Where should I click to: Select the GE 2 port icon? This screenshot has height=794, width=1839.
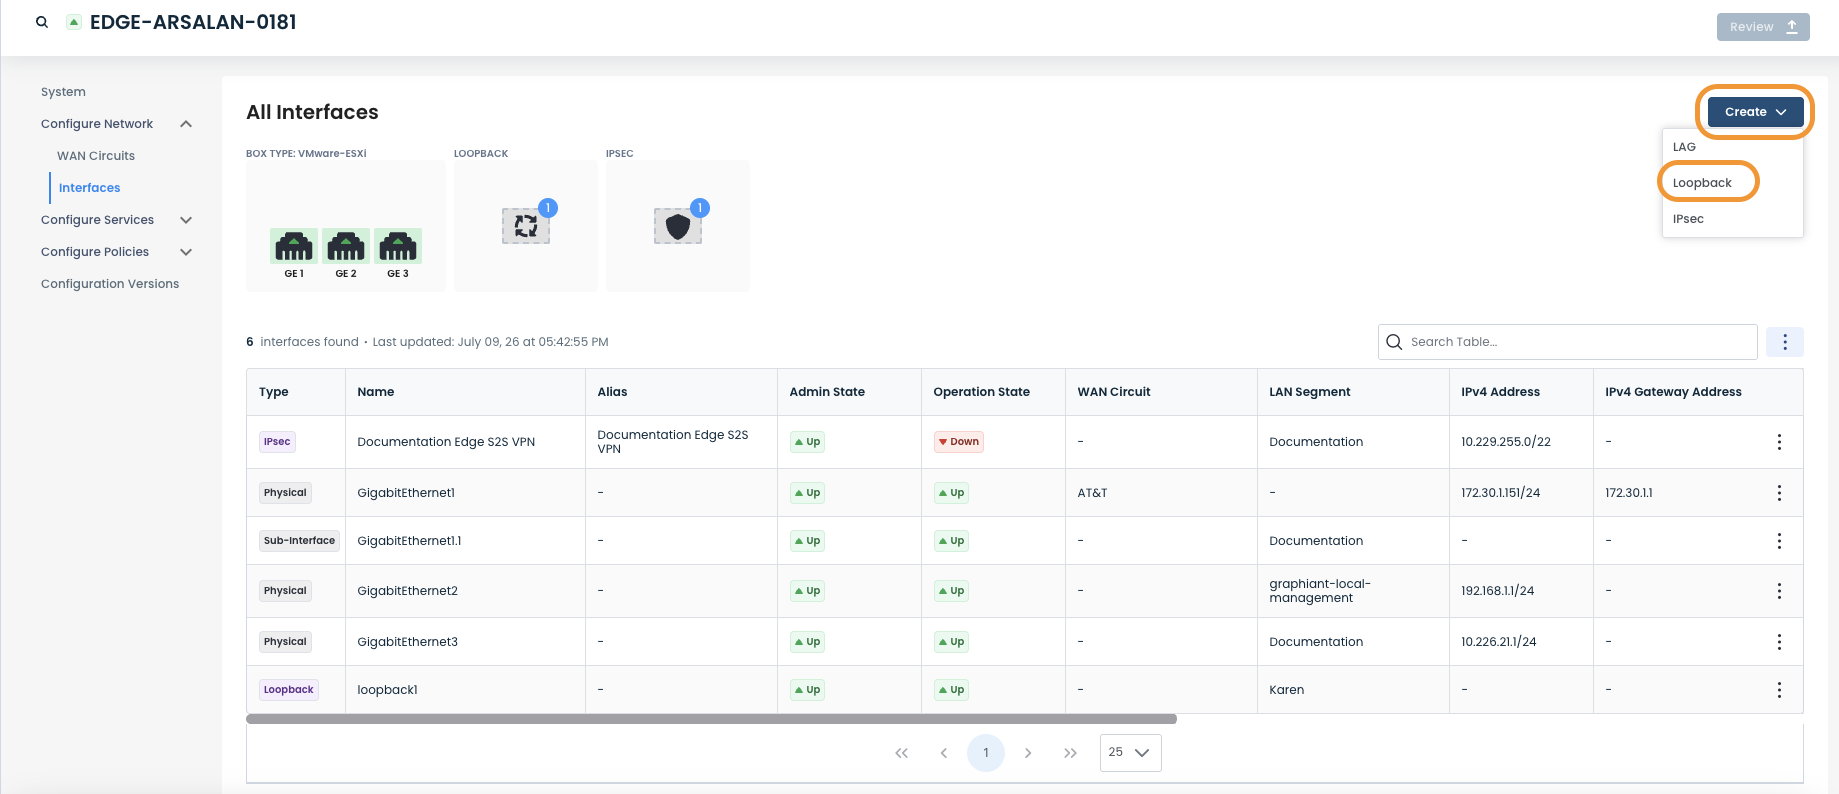(346, 246)
